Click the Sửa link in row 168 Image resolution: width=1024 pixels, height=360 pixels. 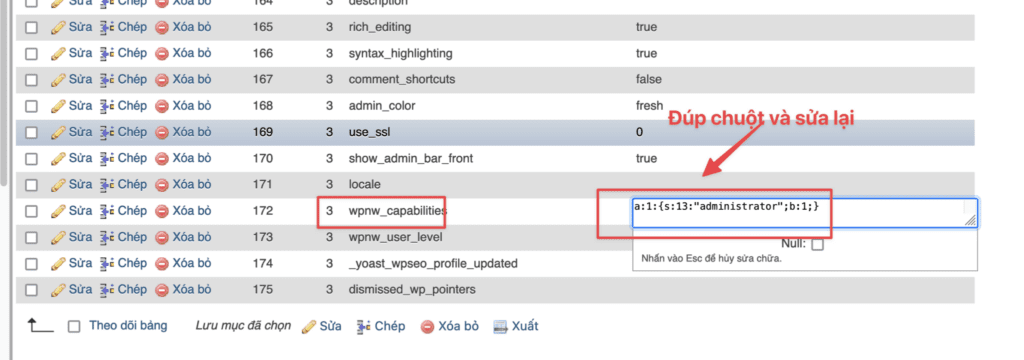(x=80, y=106)
